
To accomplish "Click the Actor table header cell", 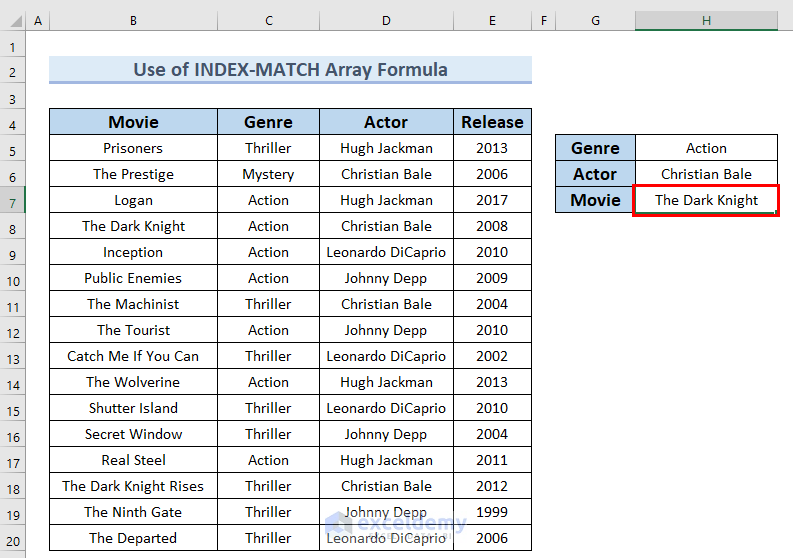I will pyautogui.click(x=386, y=122).
